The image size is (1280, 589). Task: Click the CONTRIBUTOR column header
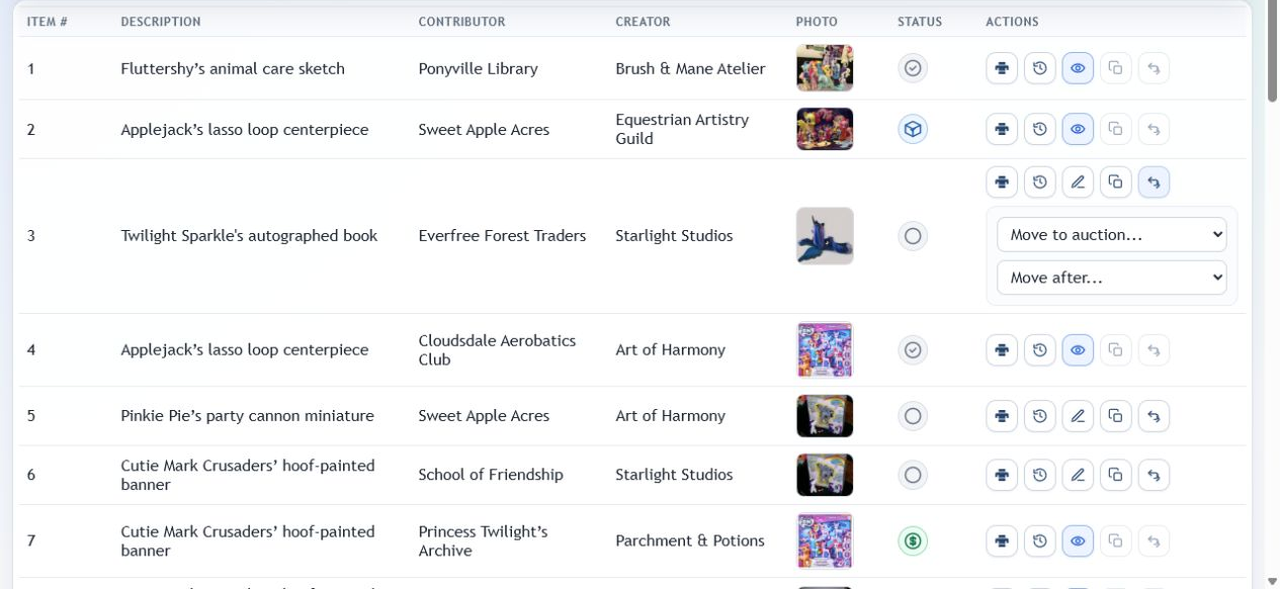461,21
